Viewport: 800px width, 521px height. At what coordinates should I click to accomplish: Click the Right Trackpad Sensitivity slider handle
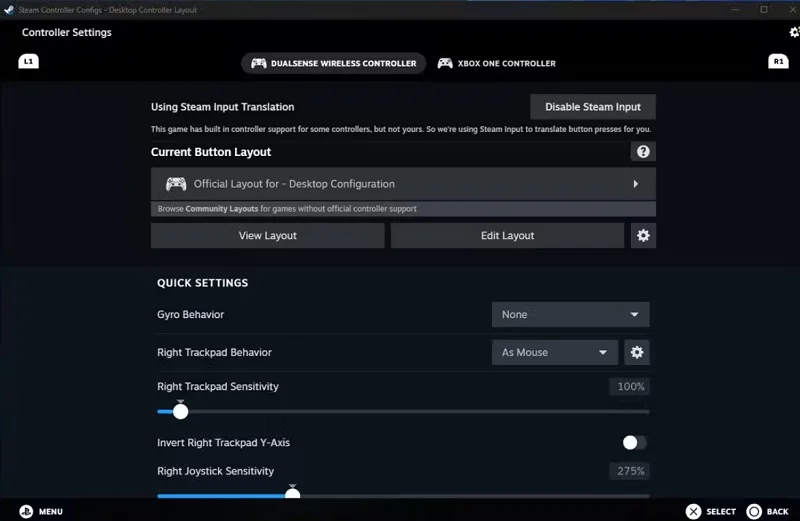click(180, 411)
